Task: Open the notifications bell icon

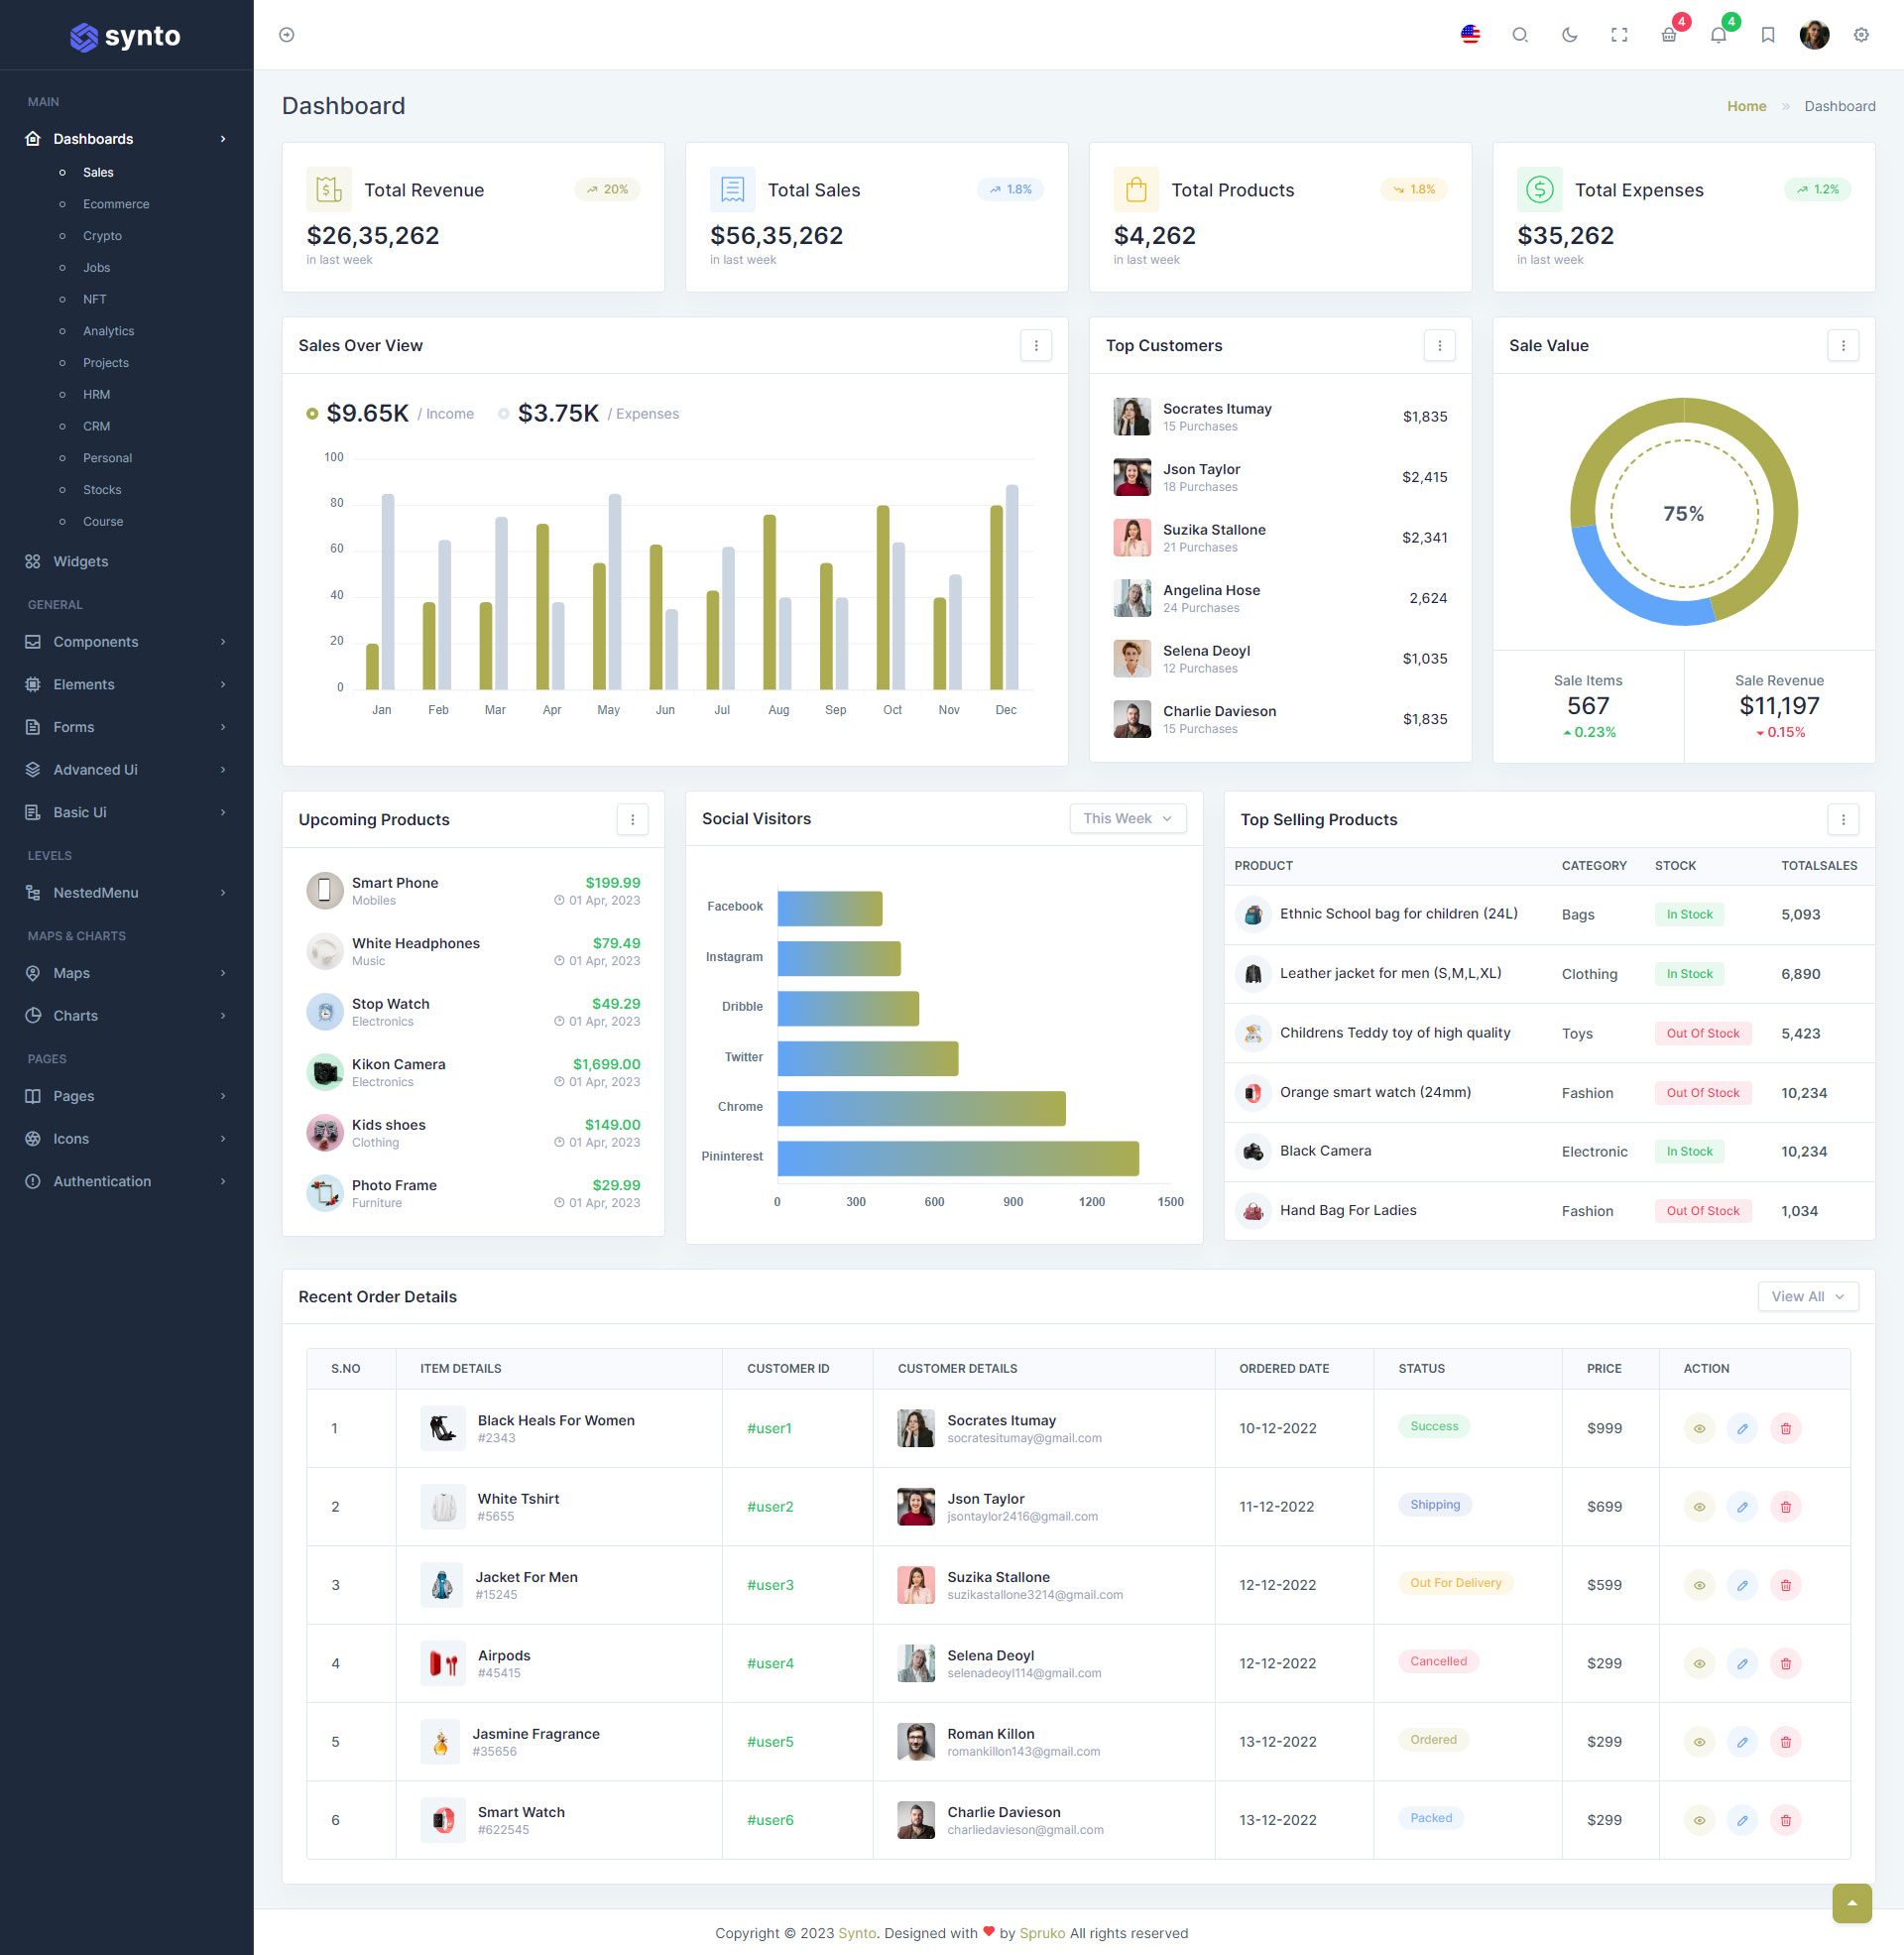Action: 1718,35
